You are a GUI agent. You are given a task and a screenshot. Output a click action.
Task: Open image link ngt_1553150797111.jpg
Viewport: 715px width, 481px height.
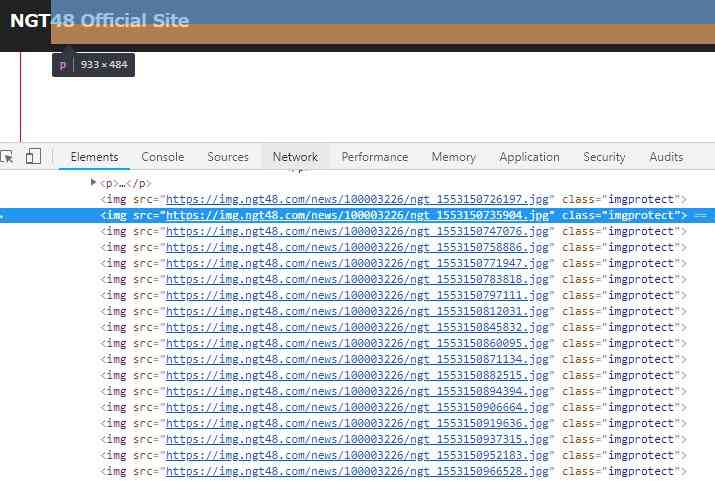357,295
